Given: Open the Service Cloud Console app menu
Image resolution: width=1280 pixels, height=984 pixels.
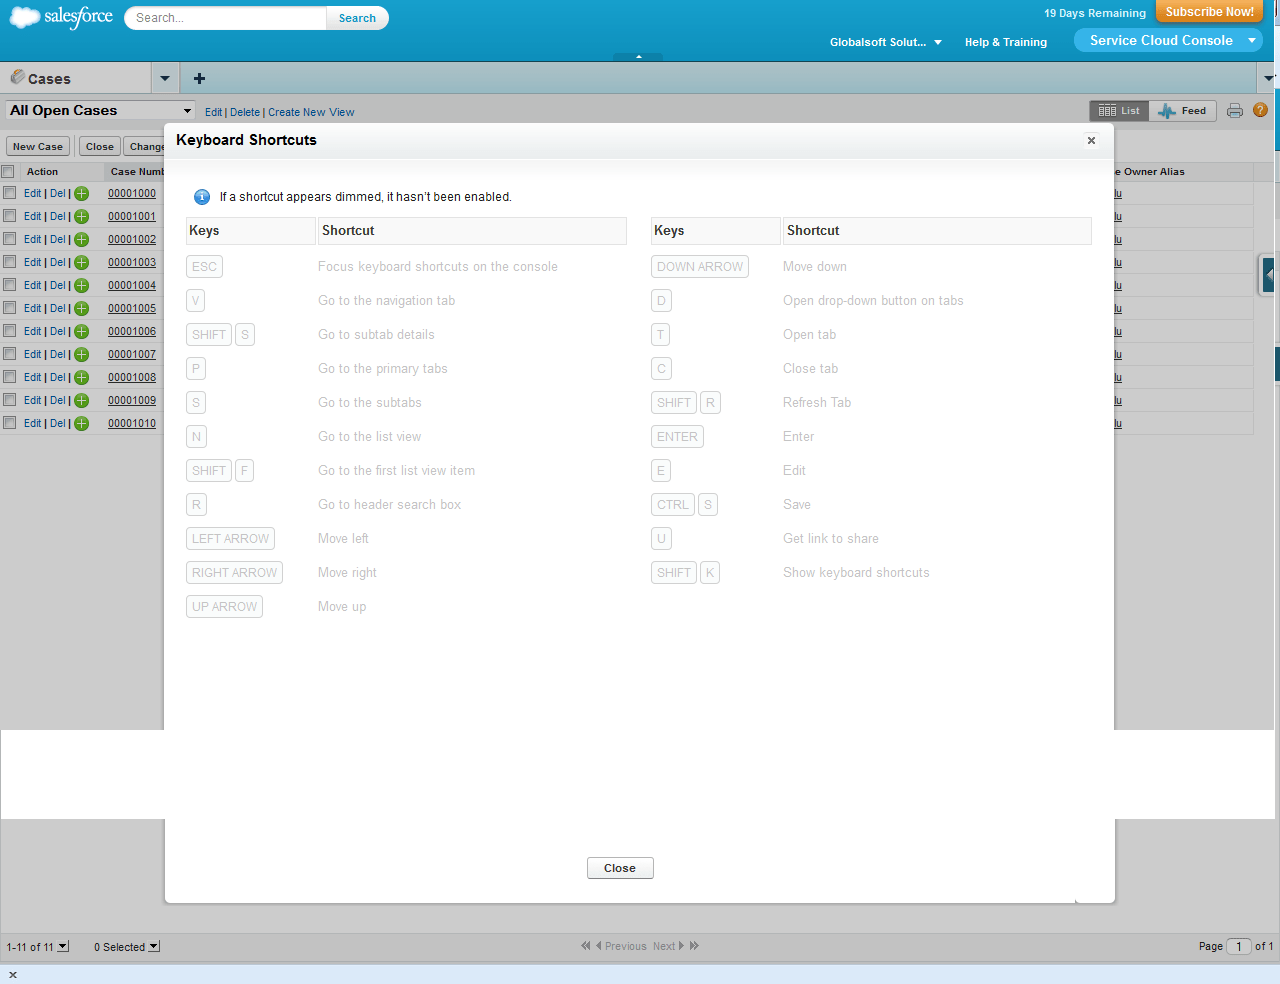Looking at the screenshot, I should [1168, 40].
